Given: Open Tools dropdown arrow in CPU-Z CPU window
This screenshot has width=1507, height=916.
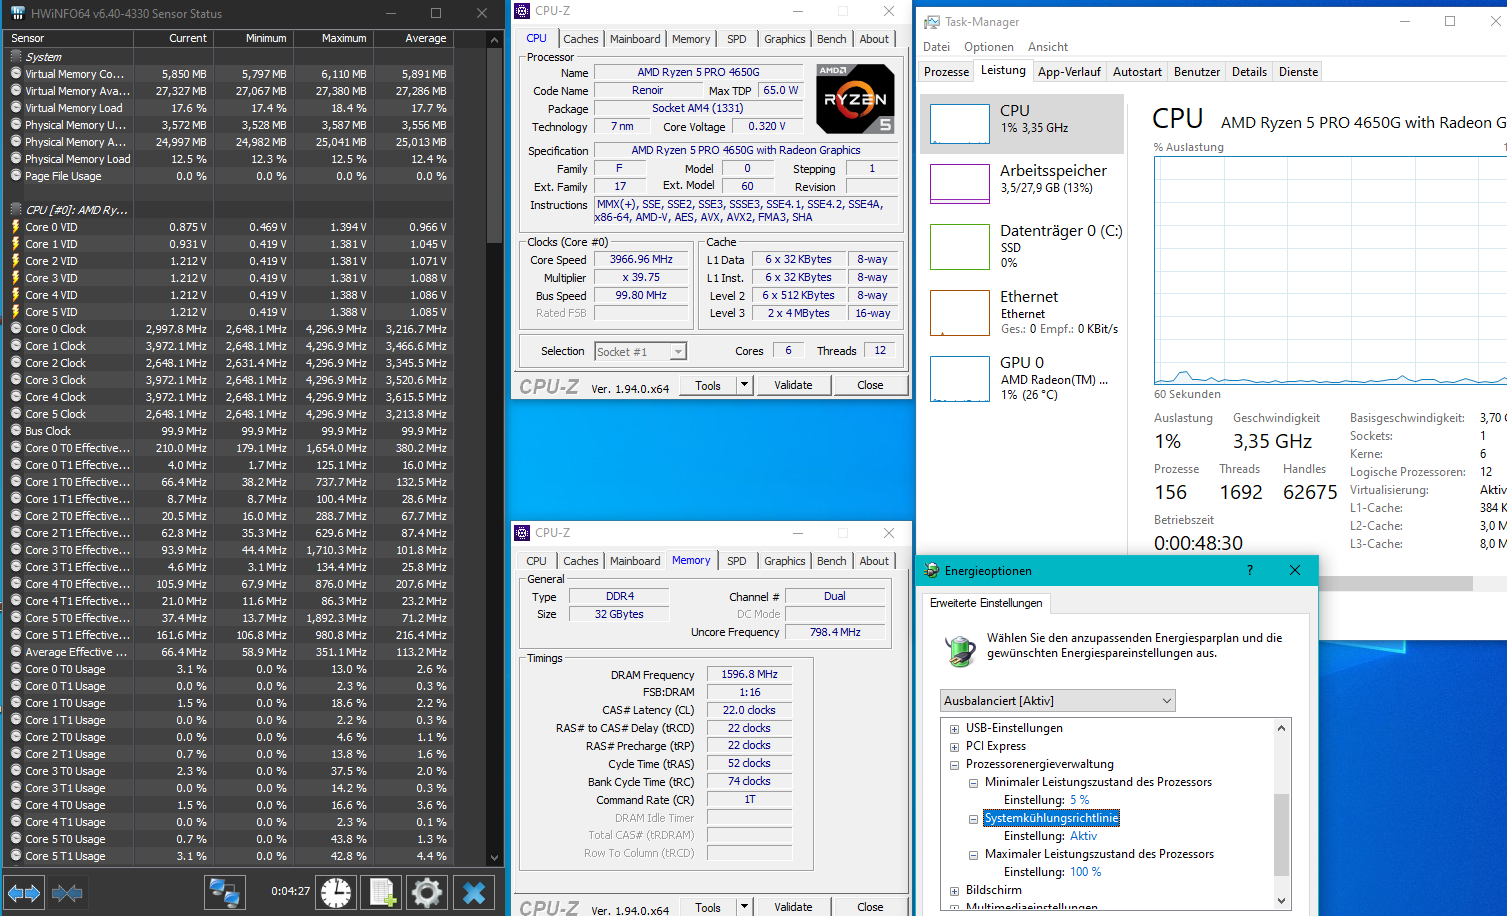Looking at the screenshot, I should tap(743, 385).
